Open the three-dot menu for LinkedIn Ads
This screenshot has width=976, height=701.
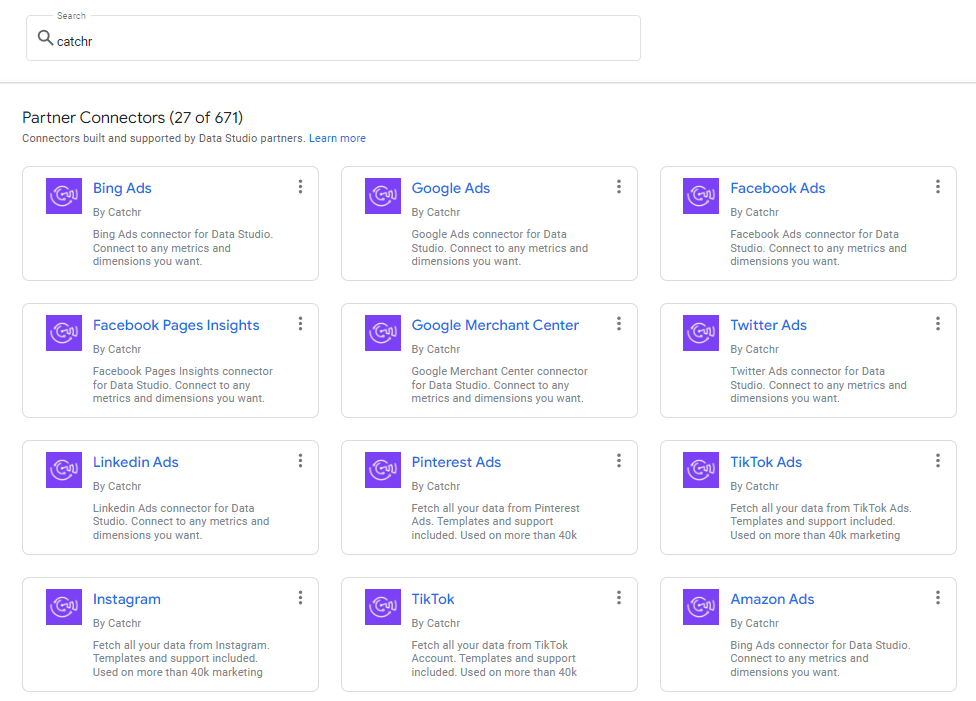pyautogui.click(x=300, y=460)
